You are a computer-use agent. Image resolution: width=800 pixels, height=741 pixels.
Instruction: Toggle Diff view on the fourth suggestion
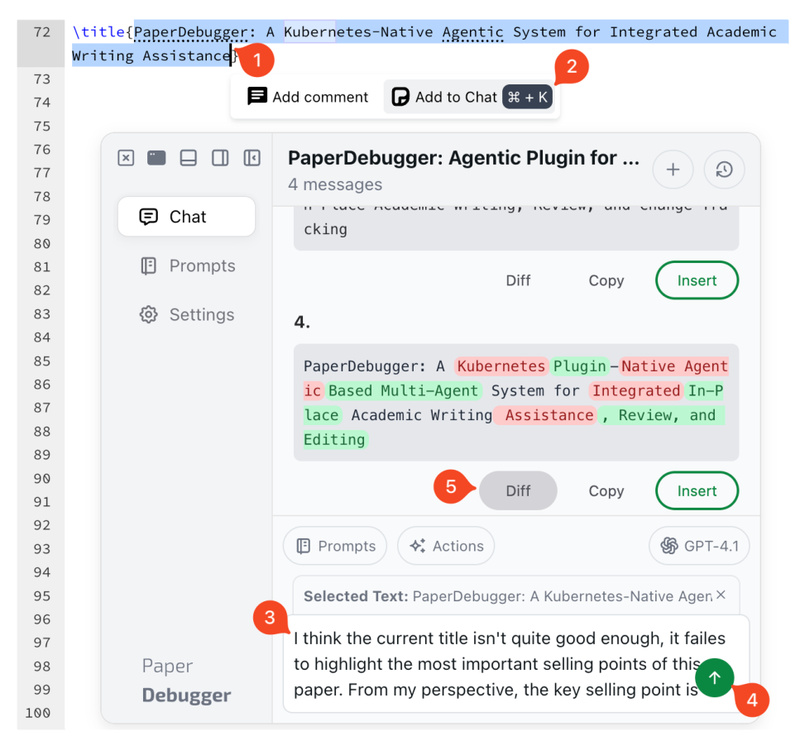pos(518,491)
